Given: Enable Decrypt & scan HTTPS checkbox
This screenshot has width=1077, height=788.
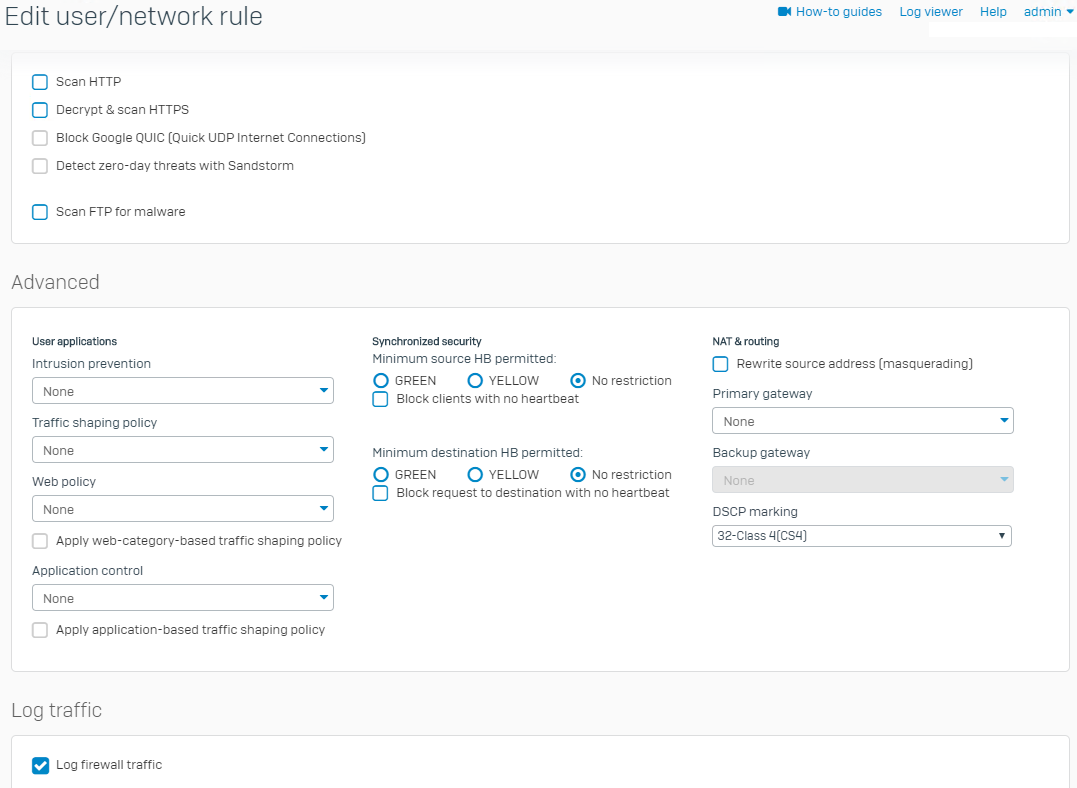Looking at the screenshot, I should click(x=40, y=110).
